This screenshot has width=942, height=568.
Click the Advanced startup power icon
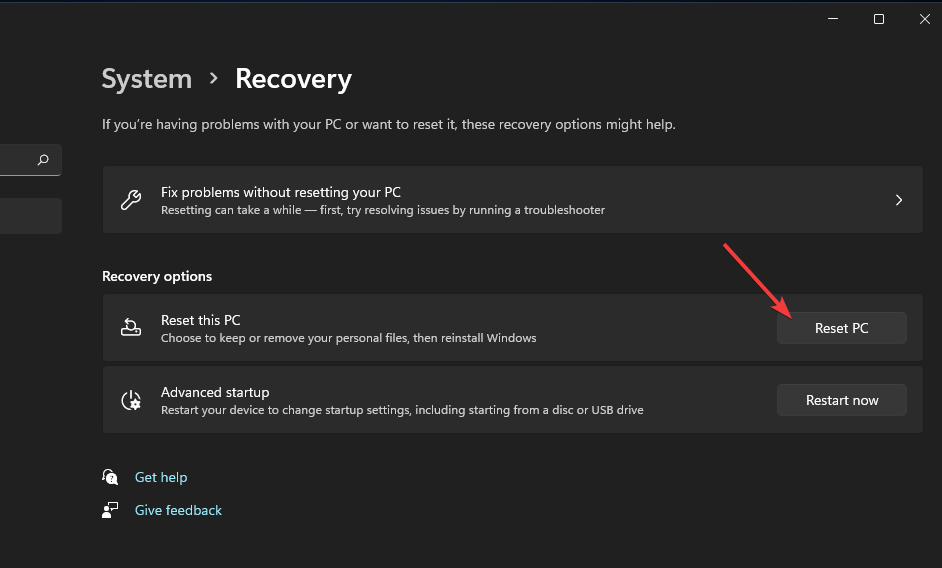131,400
